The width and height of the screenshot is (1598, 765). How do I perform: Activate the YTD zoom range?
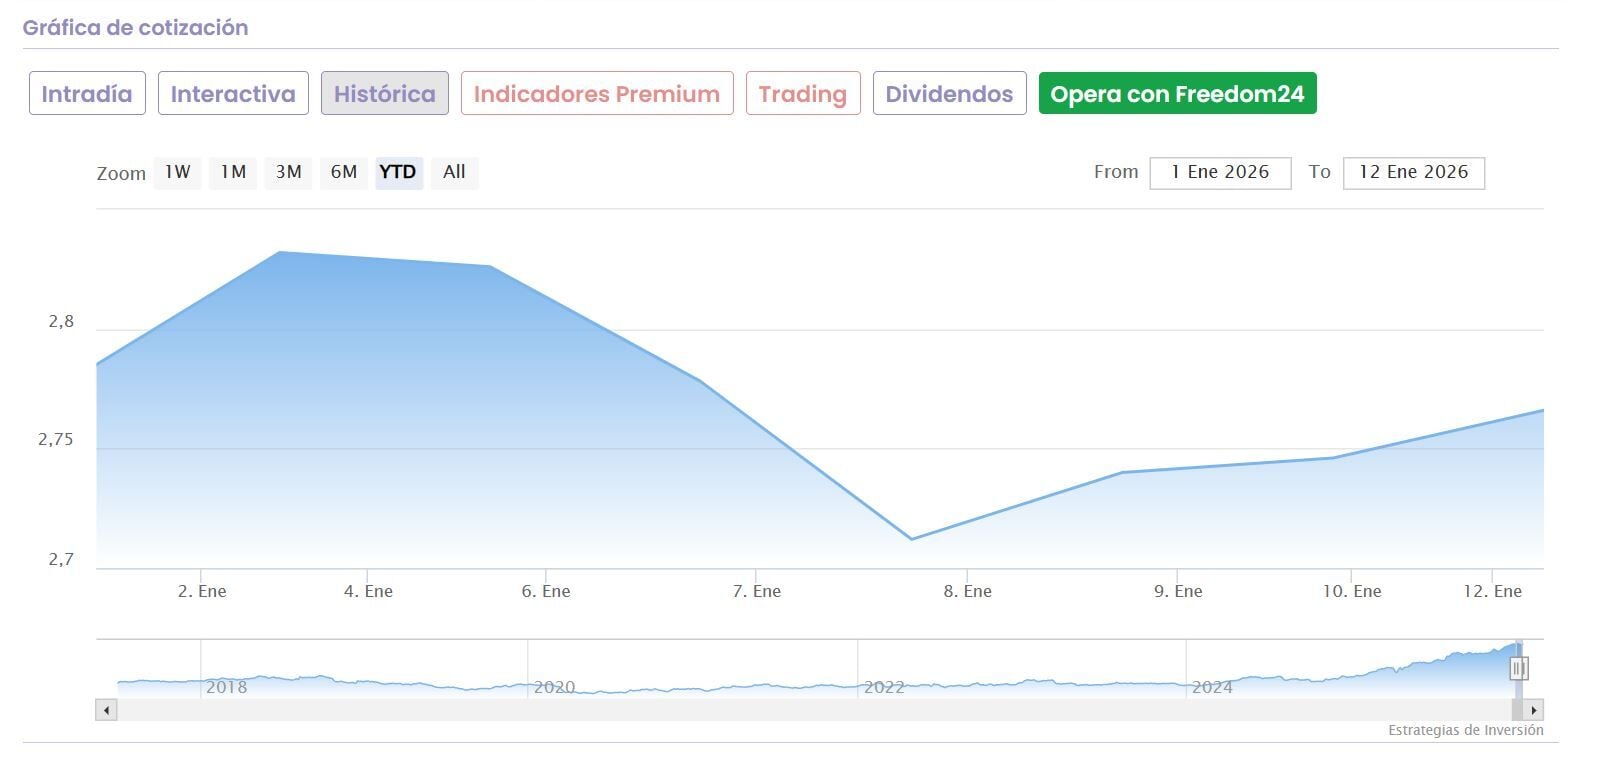click(x=398, y=172)
